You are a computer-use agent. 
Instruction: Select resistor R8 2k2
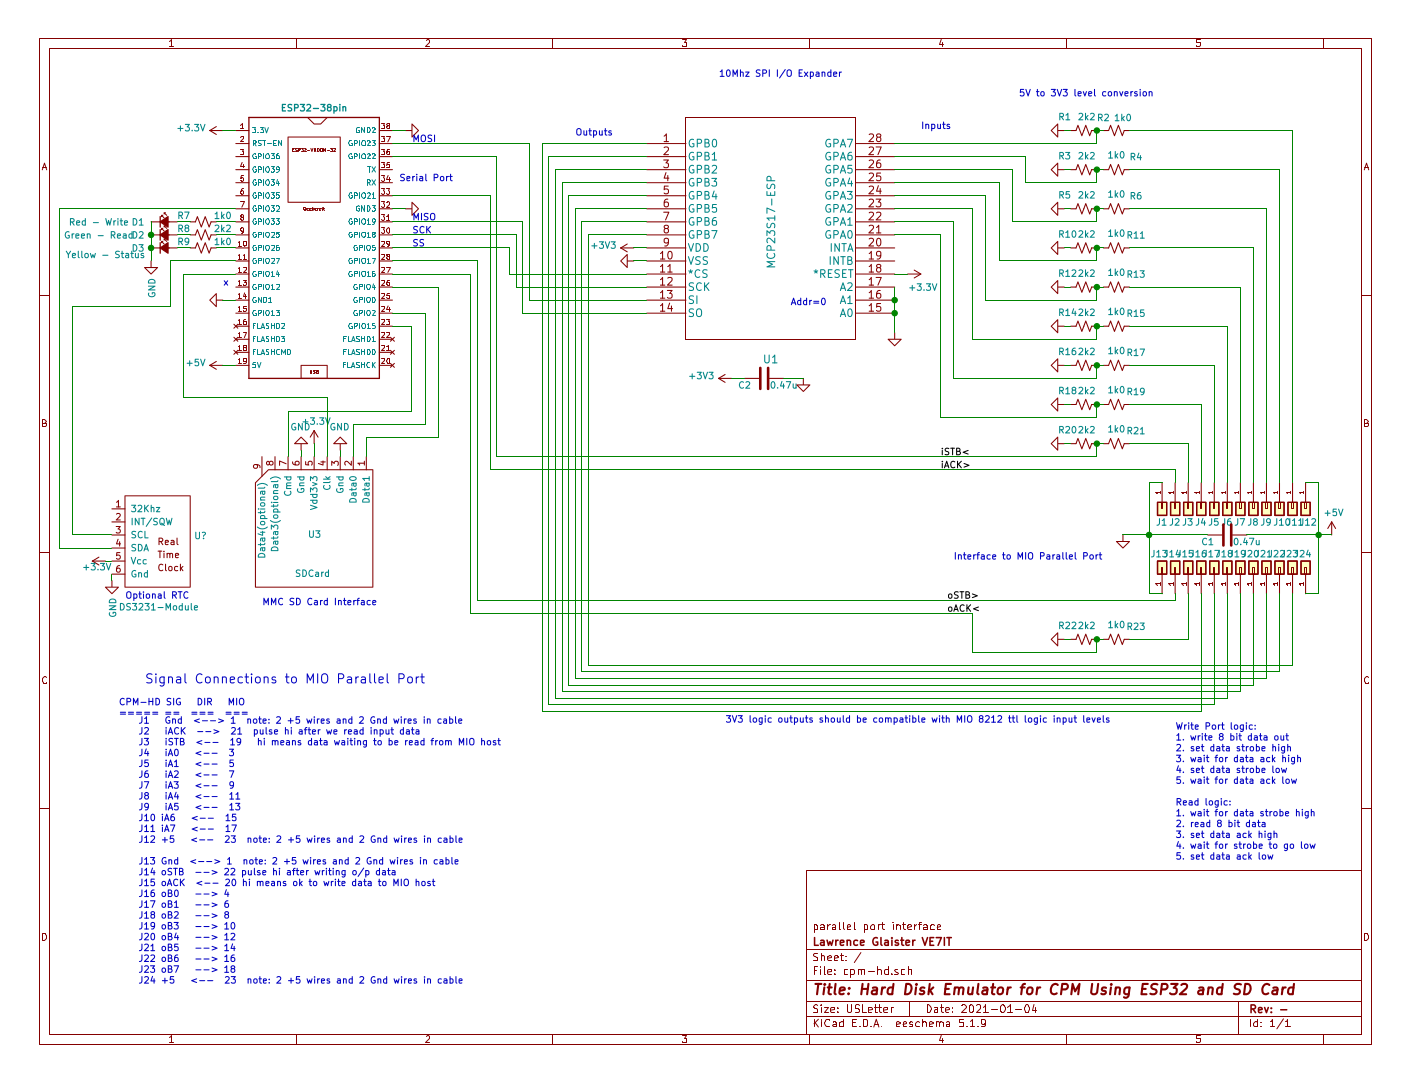point(201,235)
